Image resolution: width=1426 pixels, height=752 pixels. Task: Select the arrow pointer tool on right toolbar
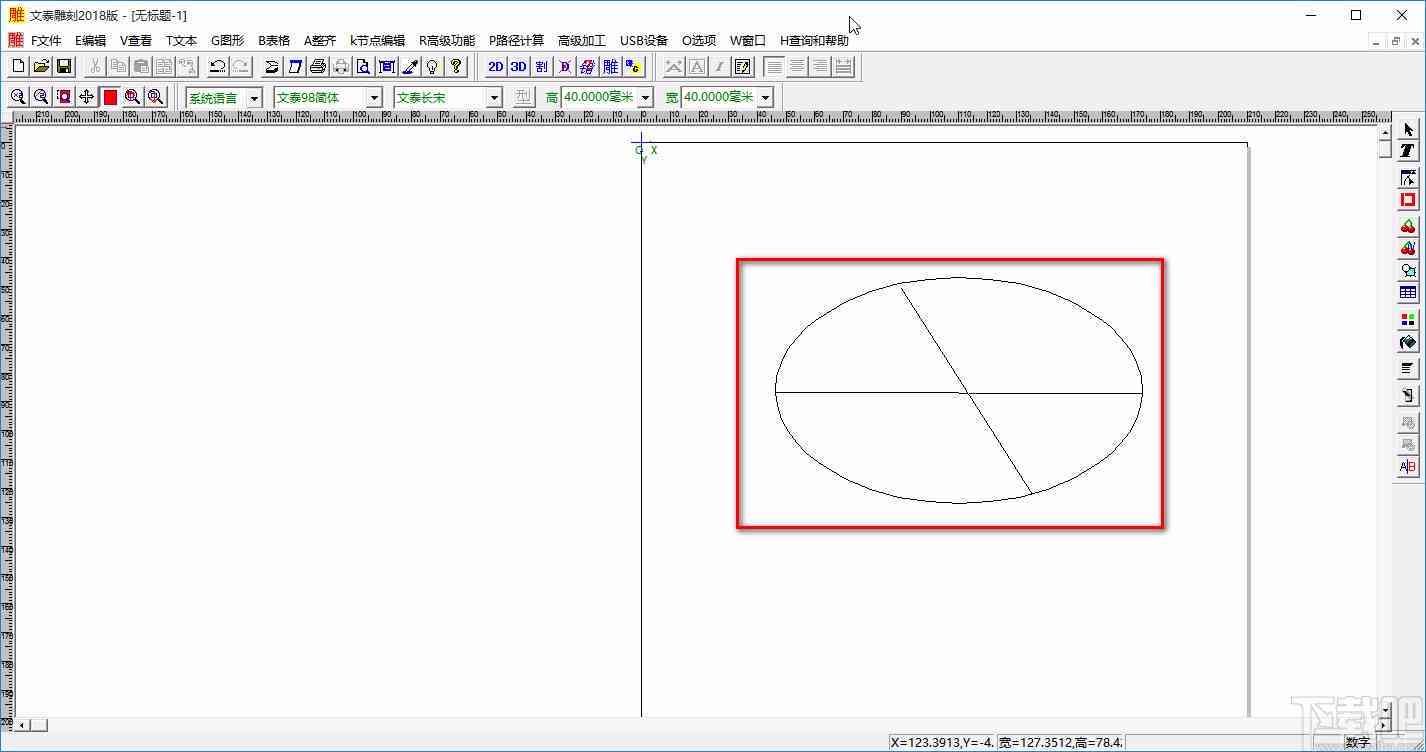1408,130
